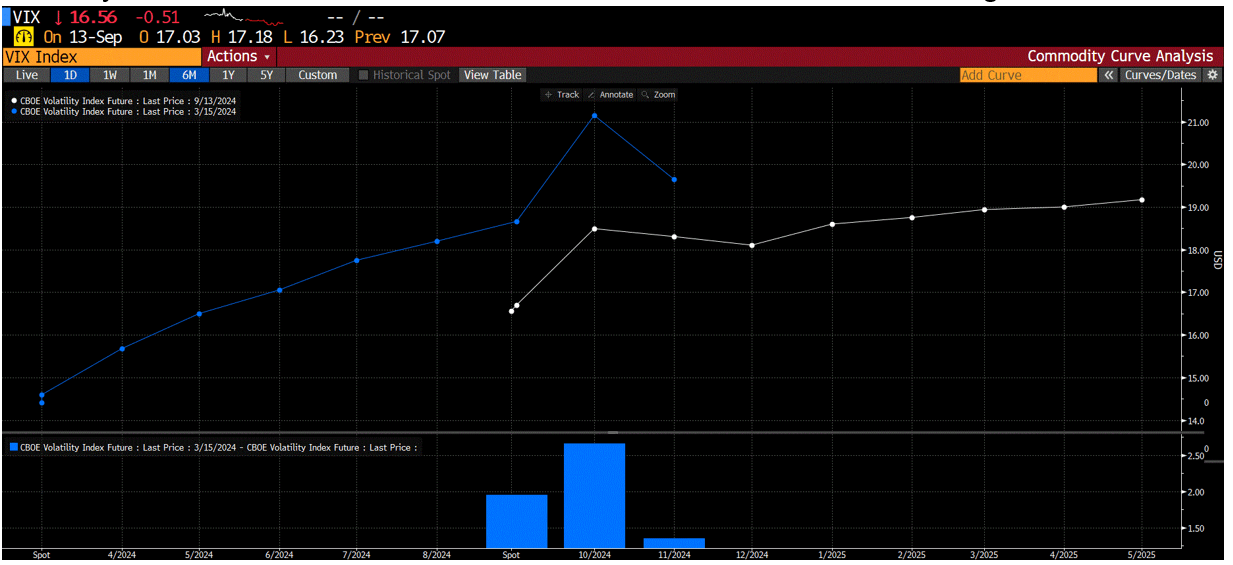Select the 5Y time range tab
This screenshot has height=565, width=1233.
tap(267, 75)
